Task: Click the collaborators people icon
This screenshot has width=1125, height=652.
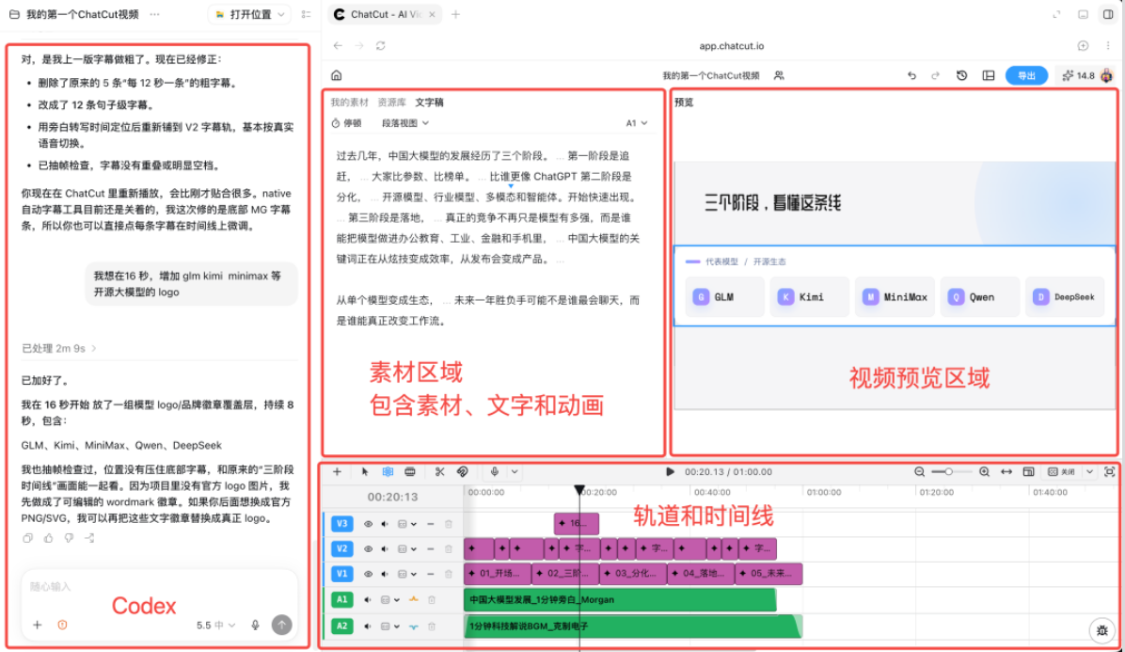Action: click(x=778, y=75)
